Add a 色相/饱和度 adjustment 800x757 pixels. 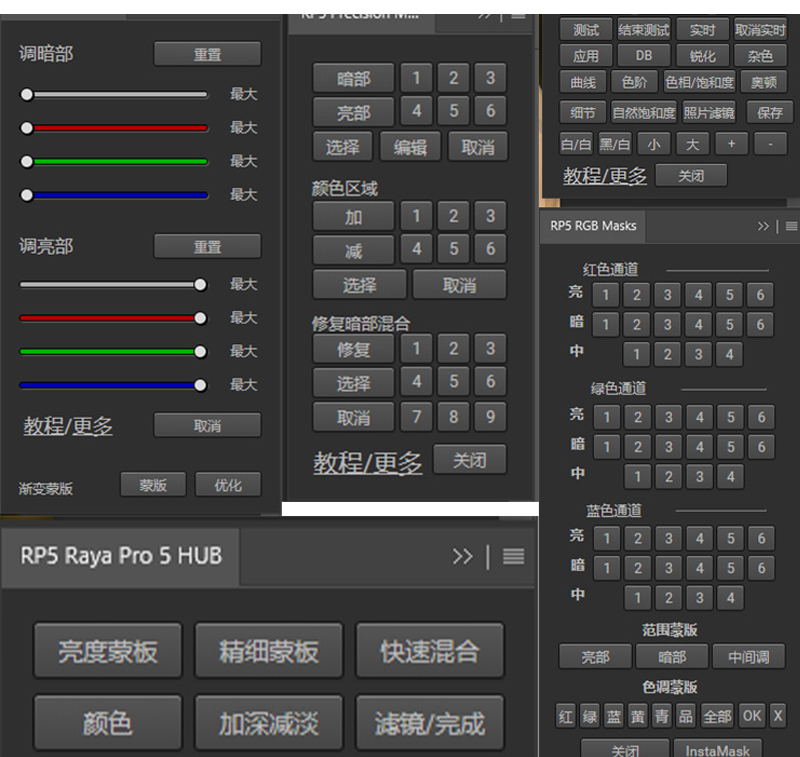click(x=699, y=82)
